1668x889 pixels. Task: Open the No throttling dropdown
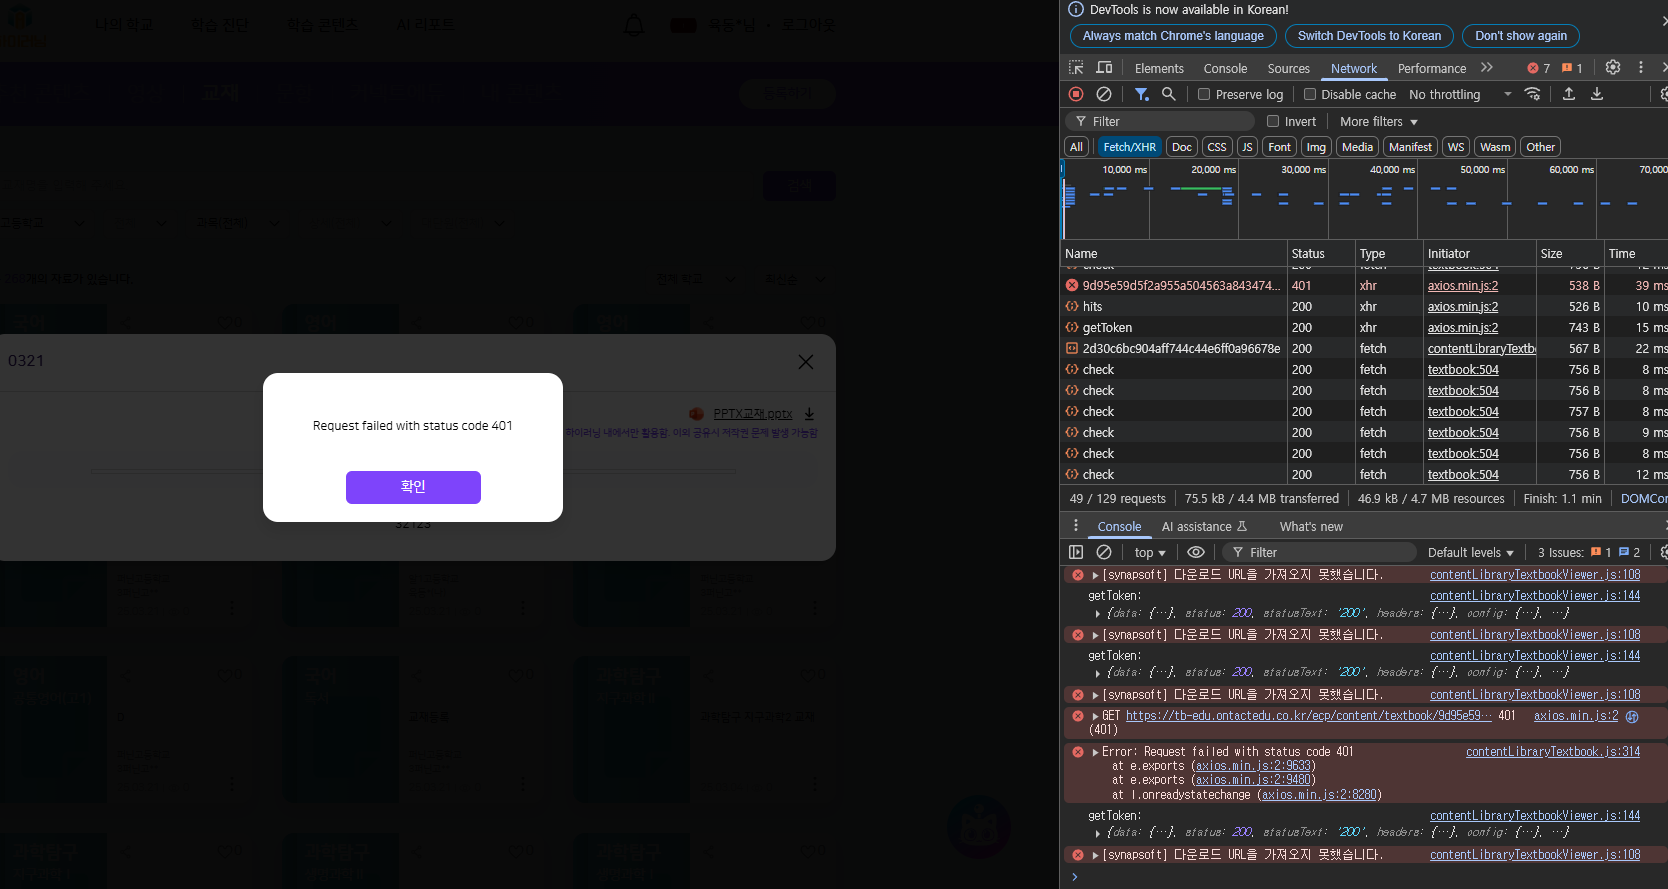[x=1460, y=94]
